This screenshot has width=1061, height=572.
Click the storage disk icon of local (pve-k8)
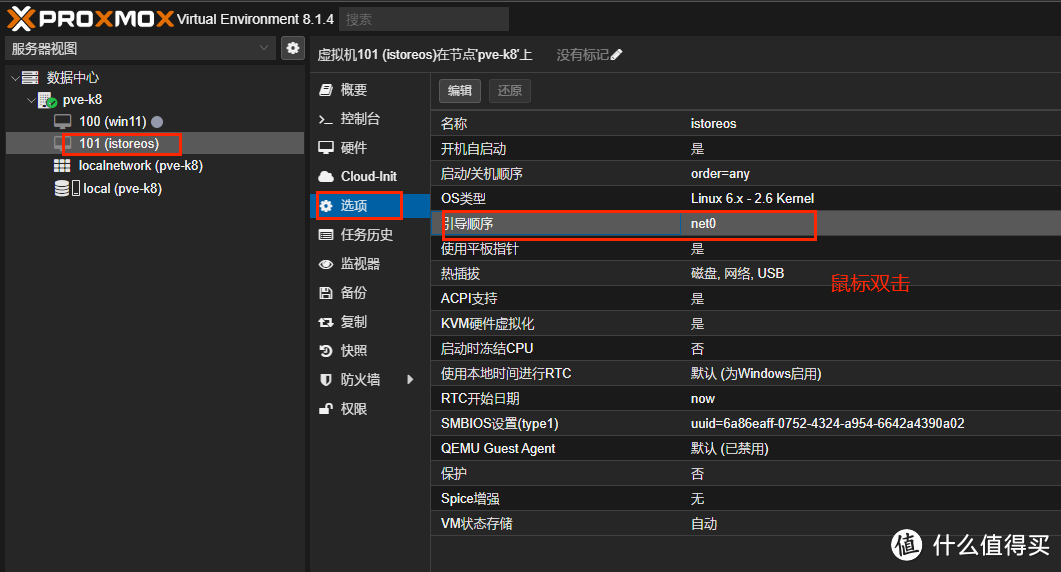[62, 188]
